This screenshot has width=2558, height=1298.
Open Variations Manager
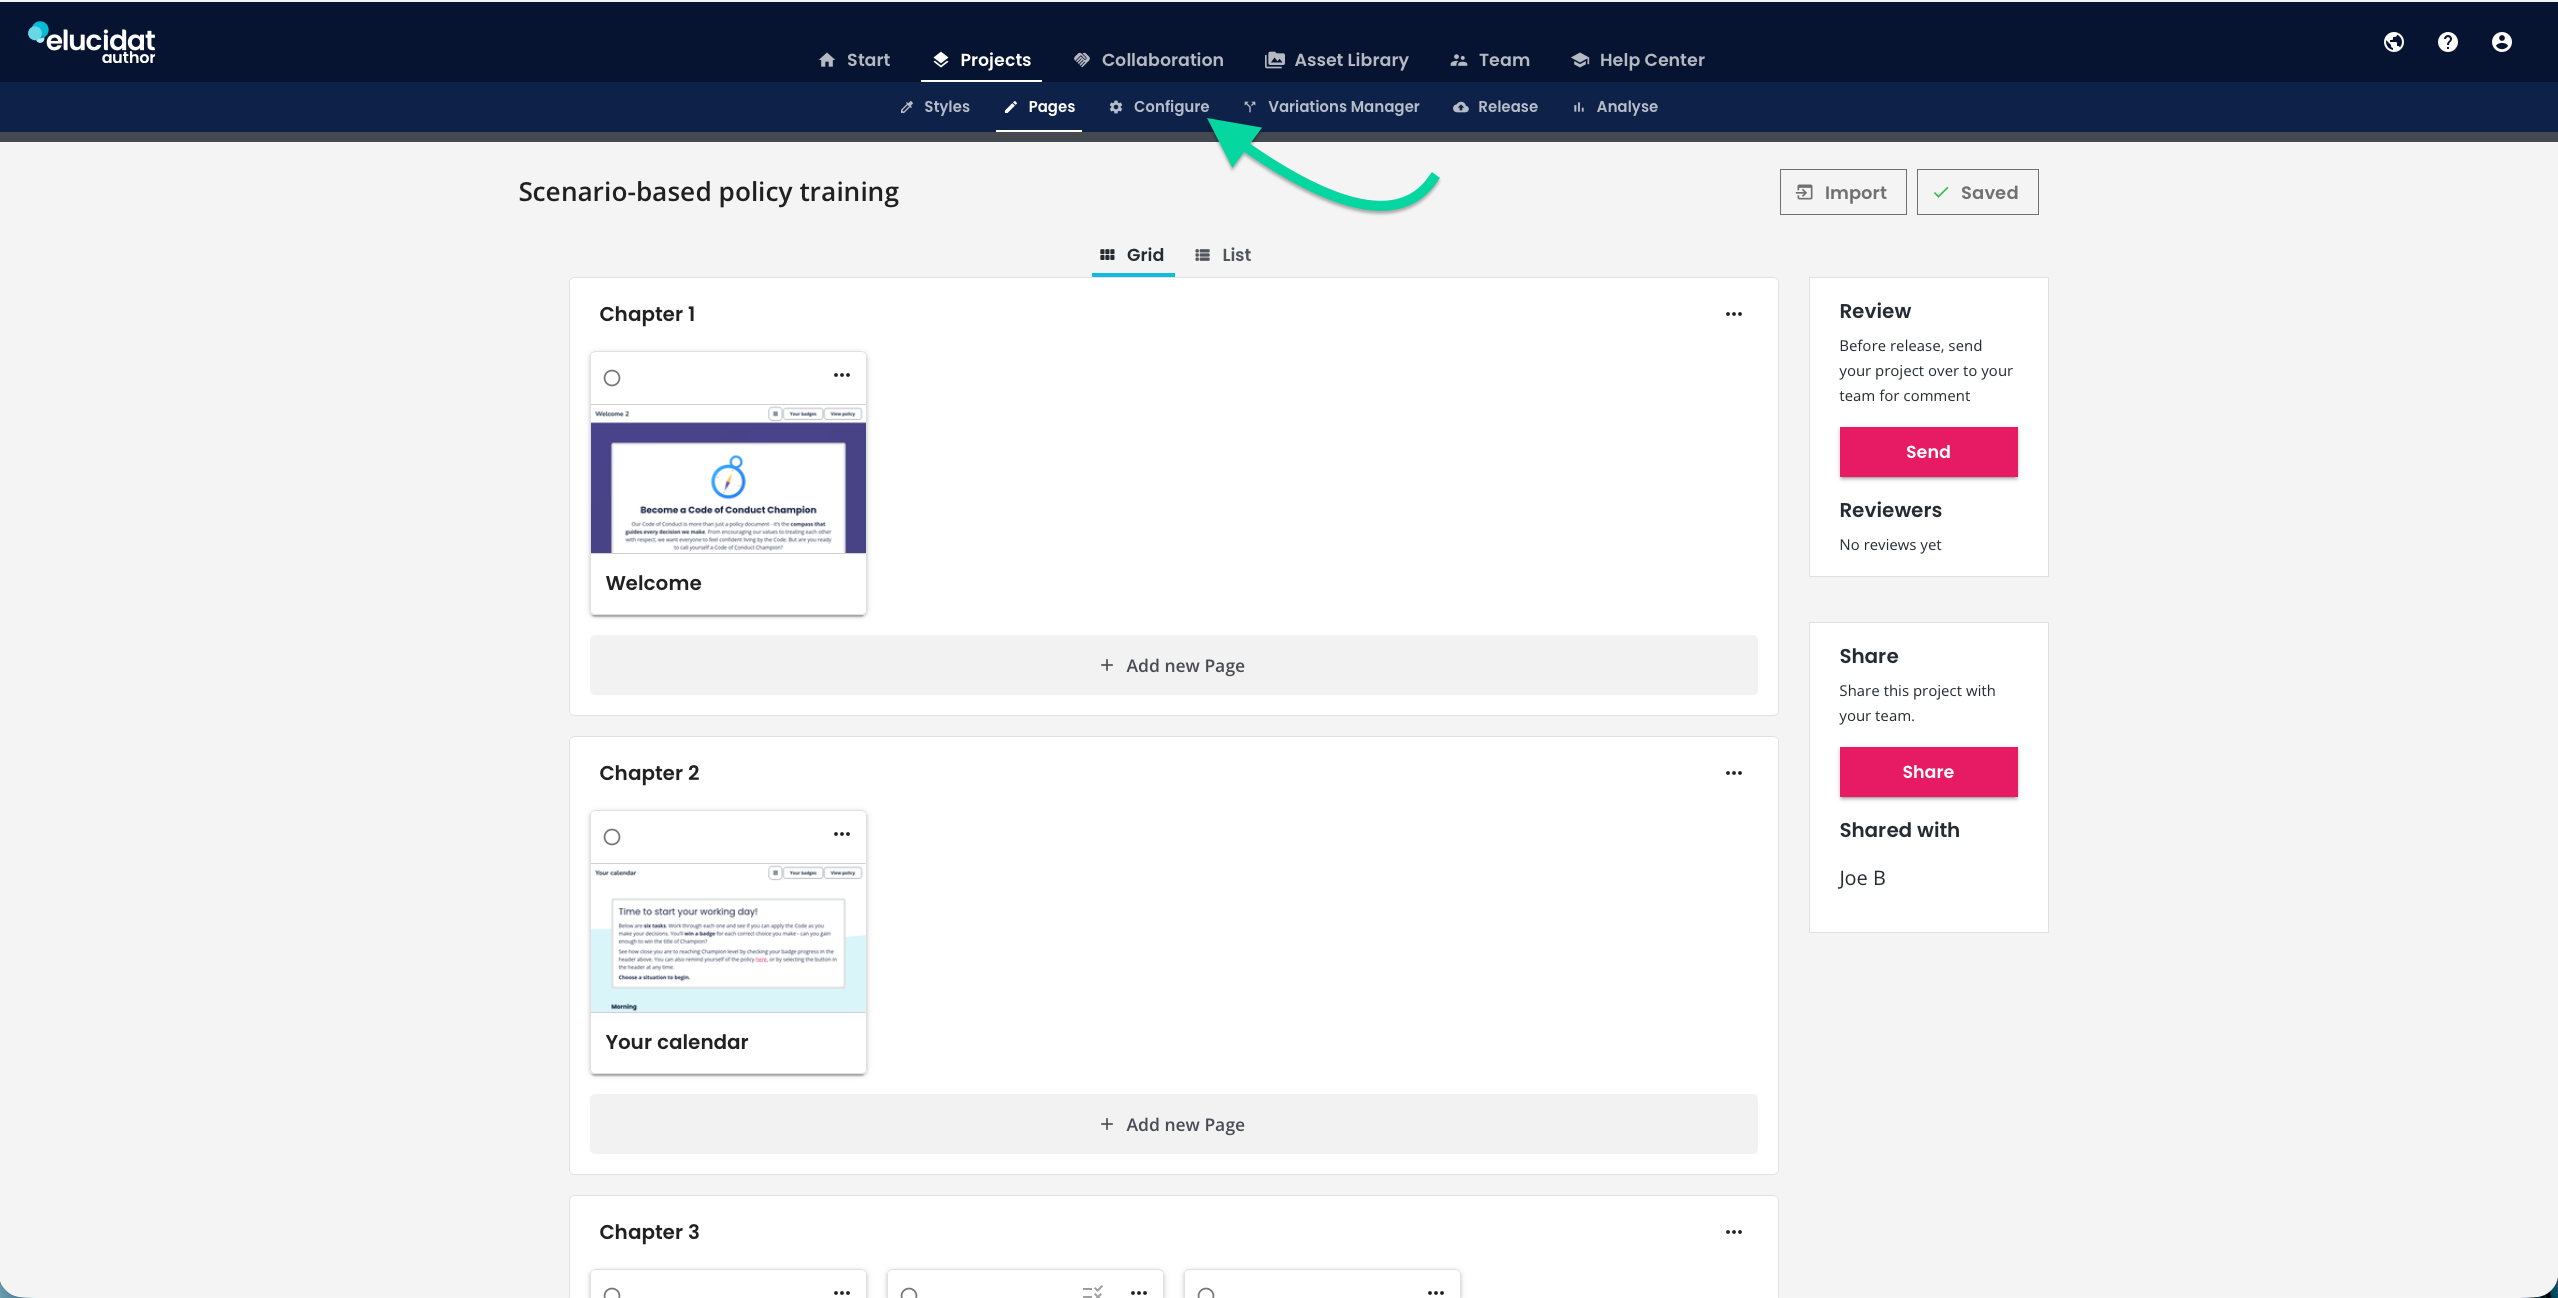click(x=1331, y=107)
